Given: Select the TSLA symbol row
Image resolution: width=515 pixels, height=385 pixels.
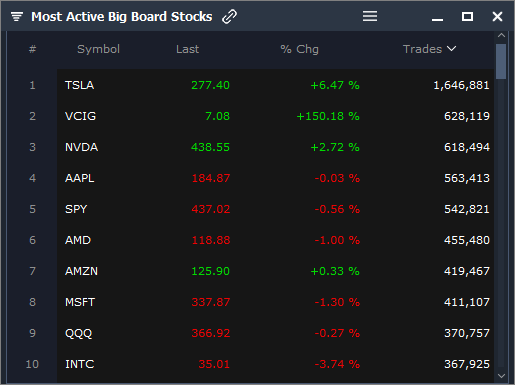Looking at the screenshot, I should pos(275,85).
